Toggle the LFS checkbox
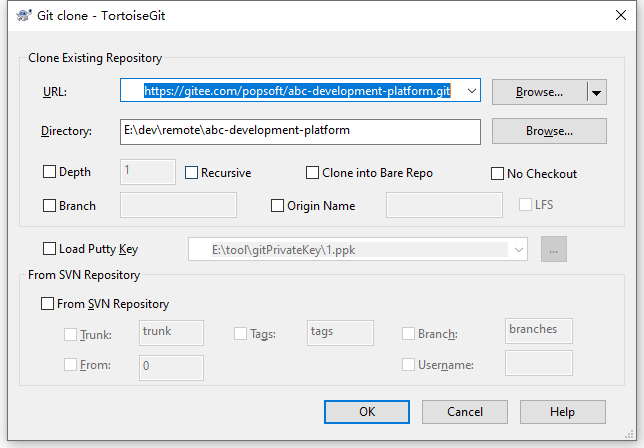 point(525,204)
